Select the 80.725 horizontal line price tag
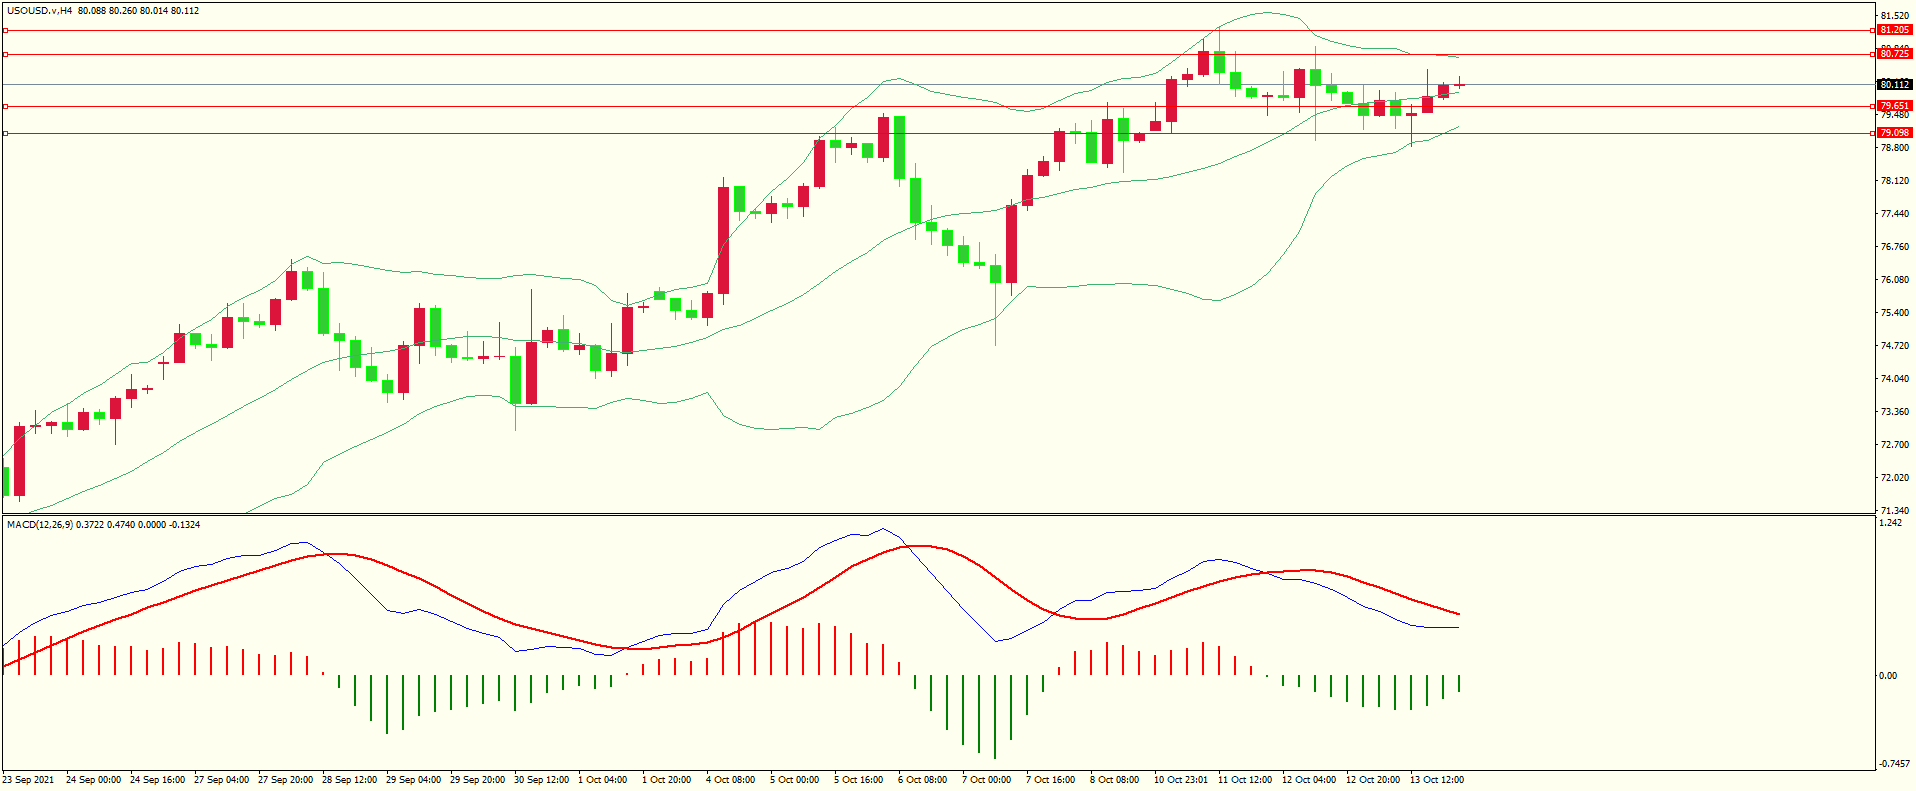Viewport: 1916px width, 791px height. 1894,54
